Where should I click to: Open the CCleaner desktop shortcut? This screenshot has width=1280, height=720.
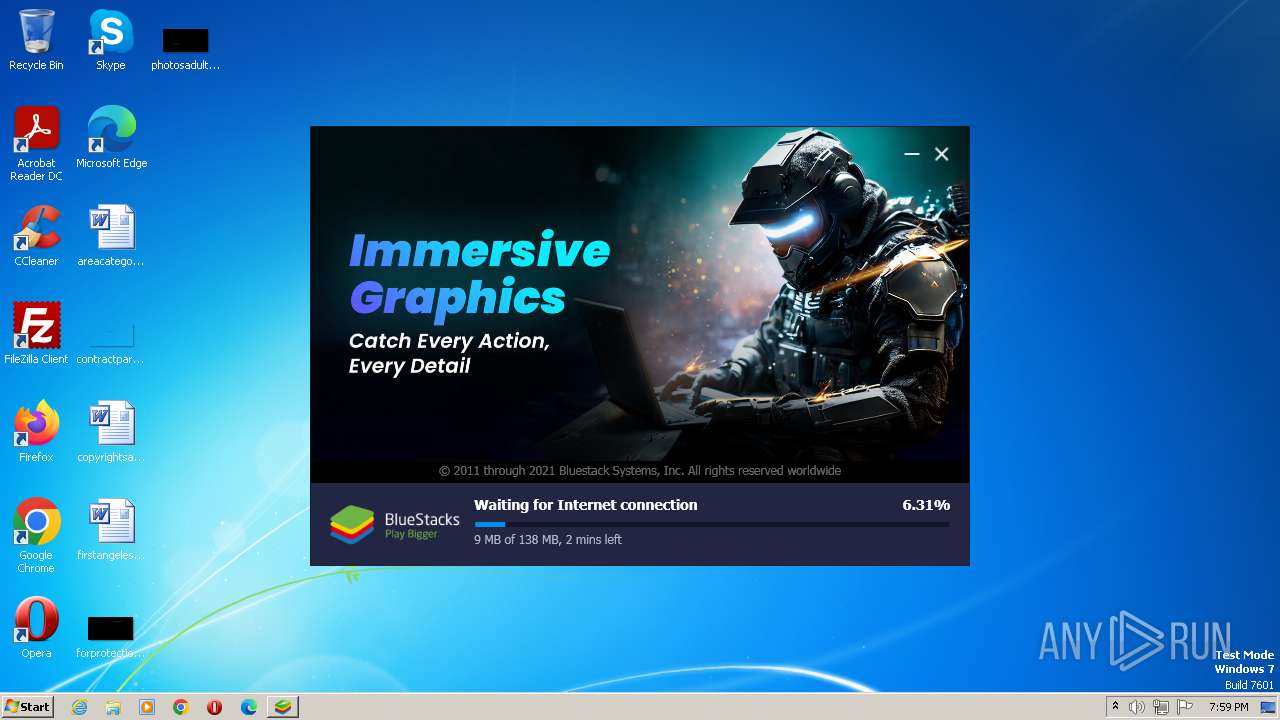click(x=36, y=236)
